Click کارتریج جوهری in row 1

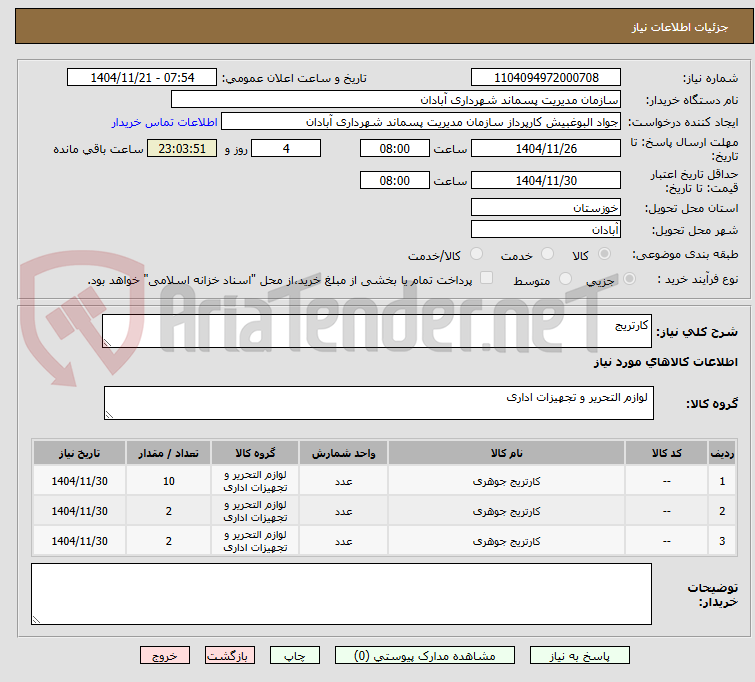[507, 481]
